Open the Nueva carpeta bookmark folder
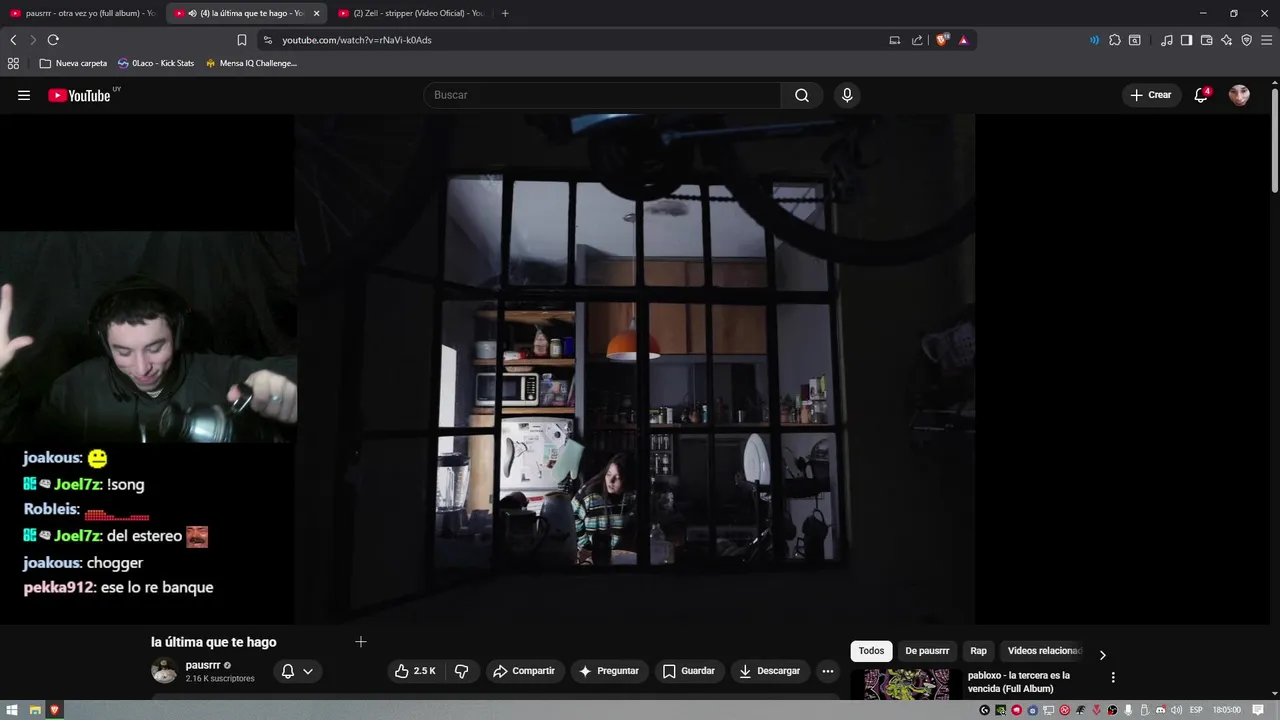The height and width of the screenshot is (720, 1280). pos(73,63)
